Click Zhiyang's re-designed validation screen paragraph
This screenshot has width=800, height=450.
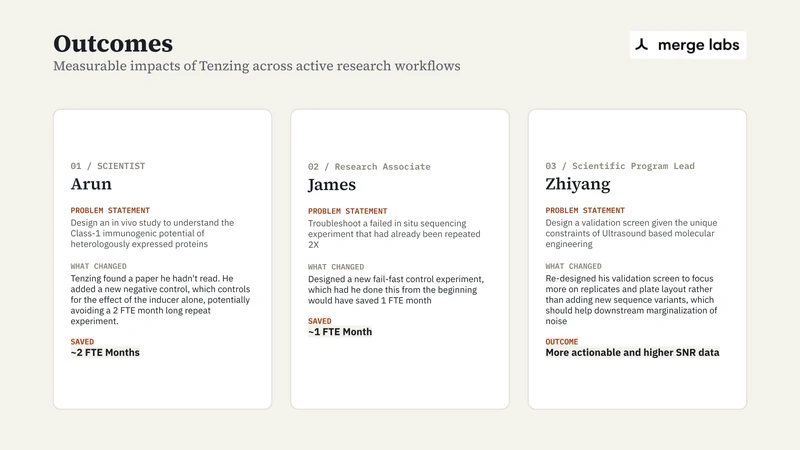631,299
